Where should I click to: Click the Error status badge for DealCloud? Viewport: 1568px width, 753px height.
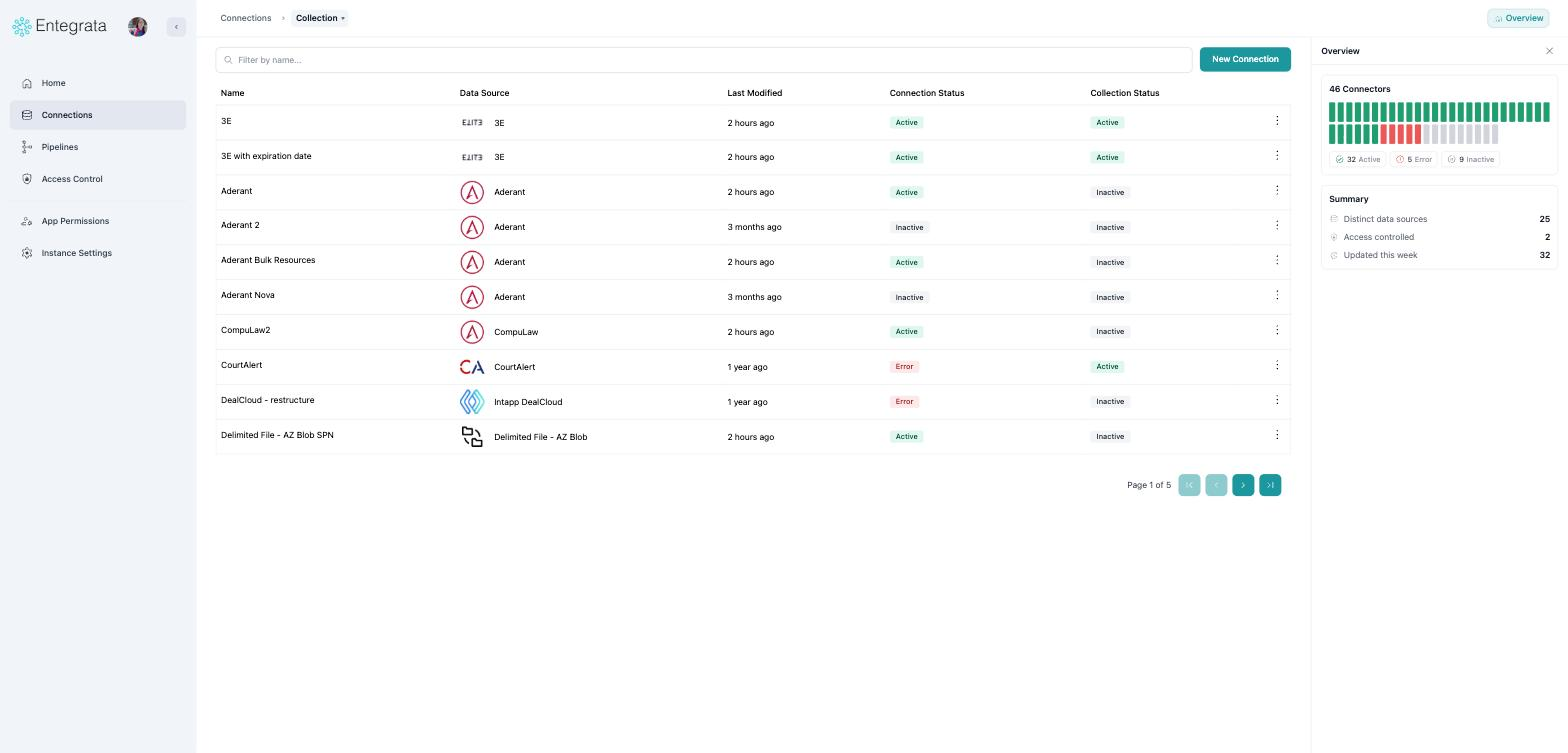coord(904,402)
